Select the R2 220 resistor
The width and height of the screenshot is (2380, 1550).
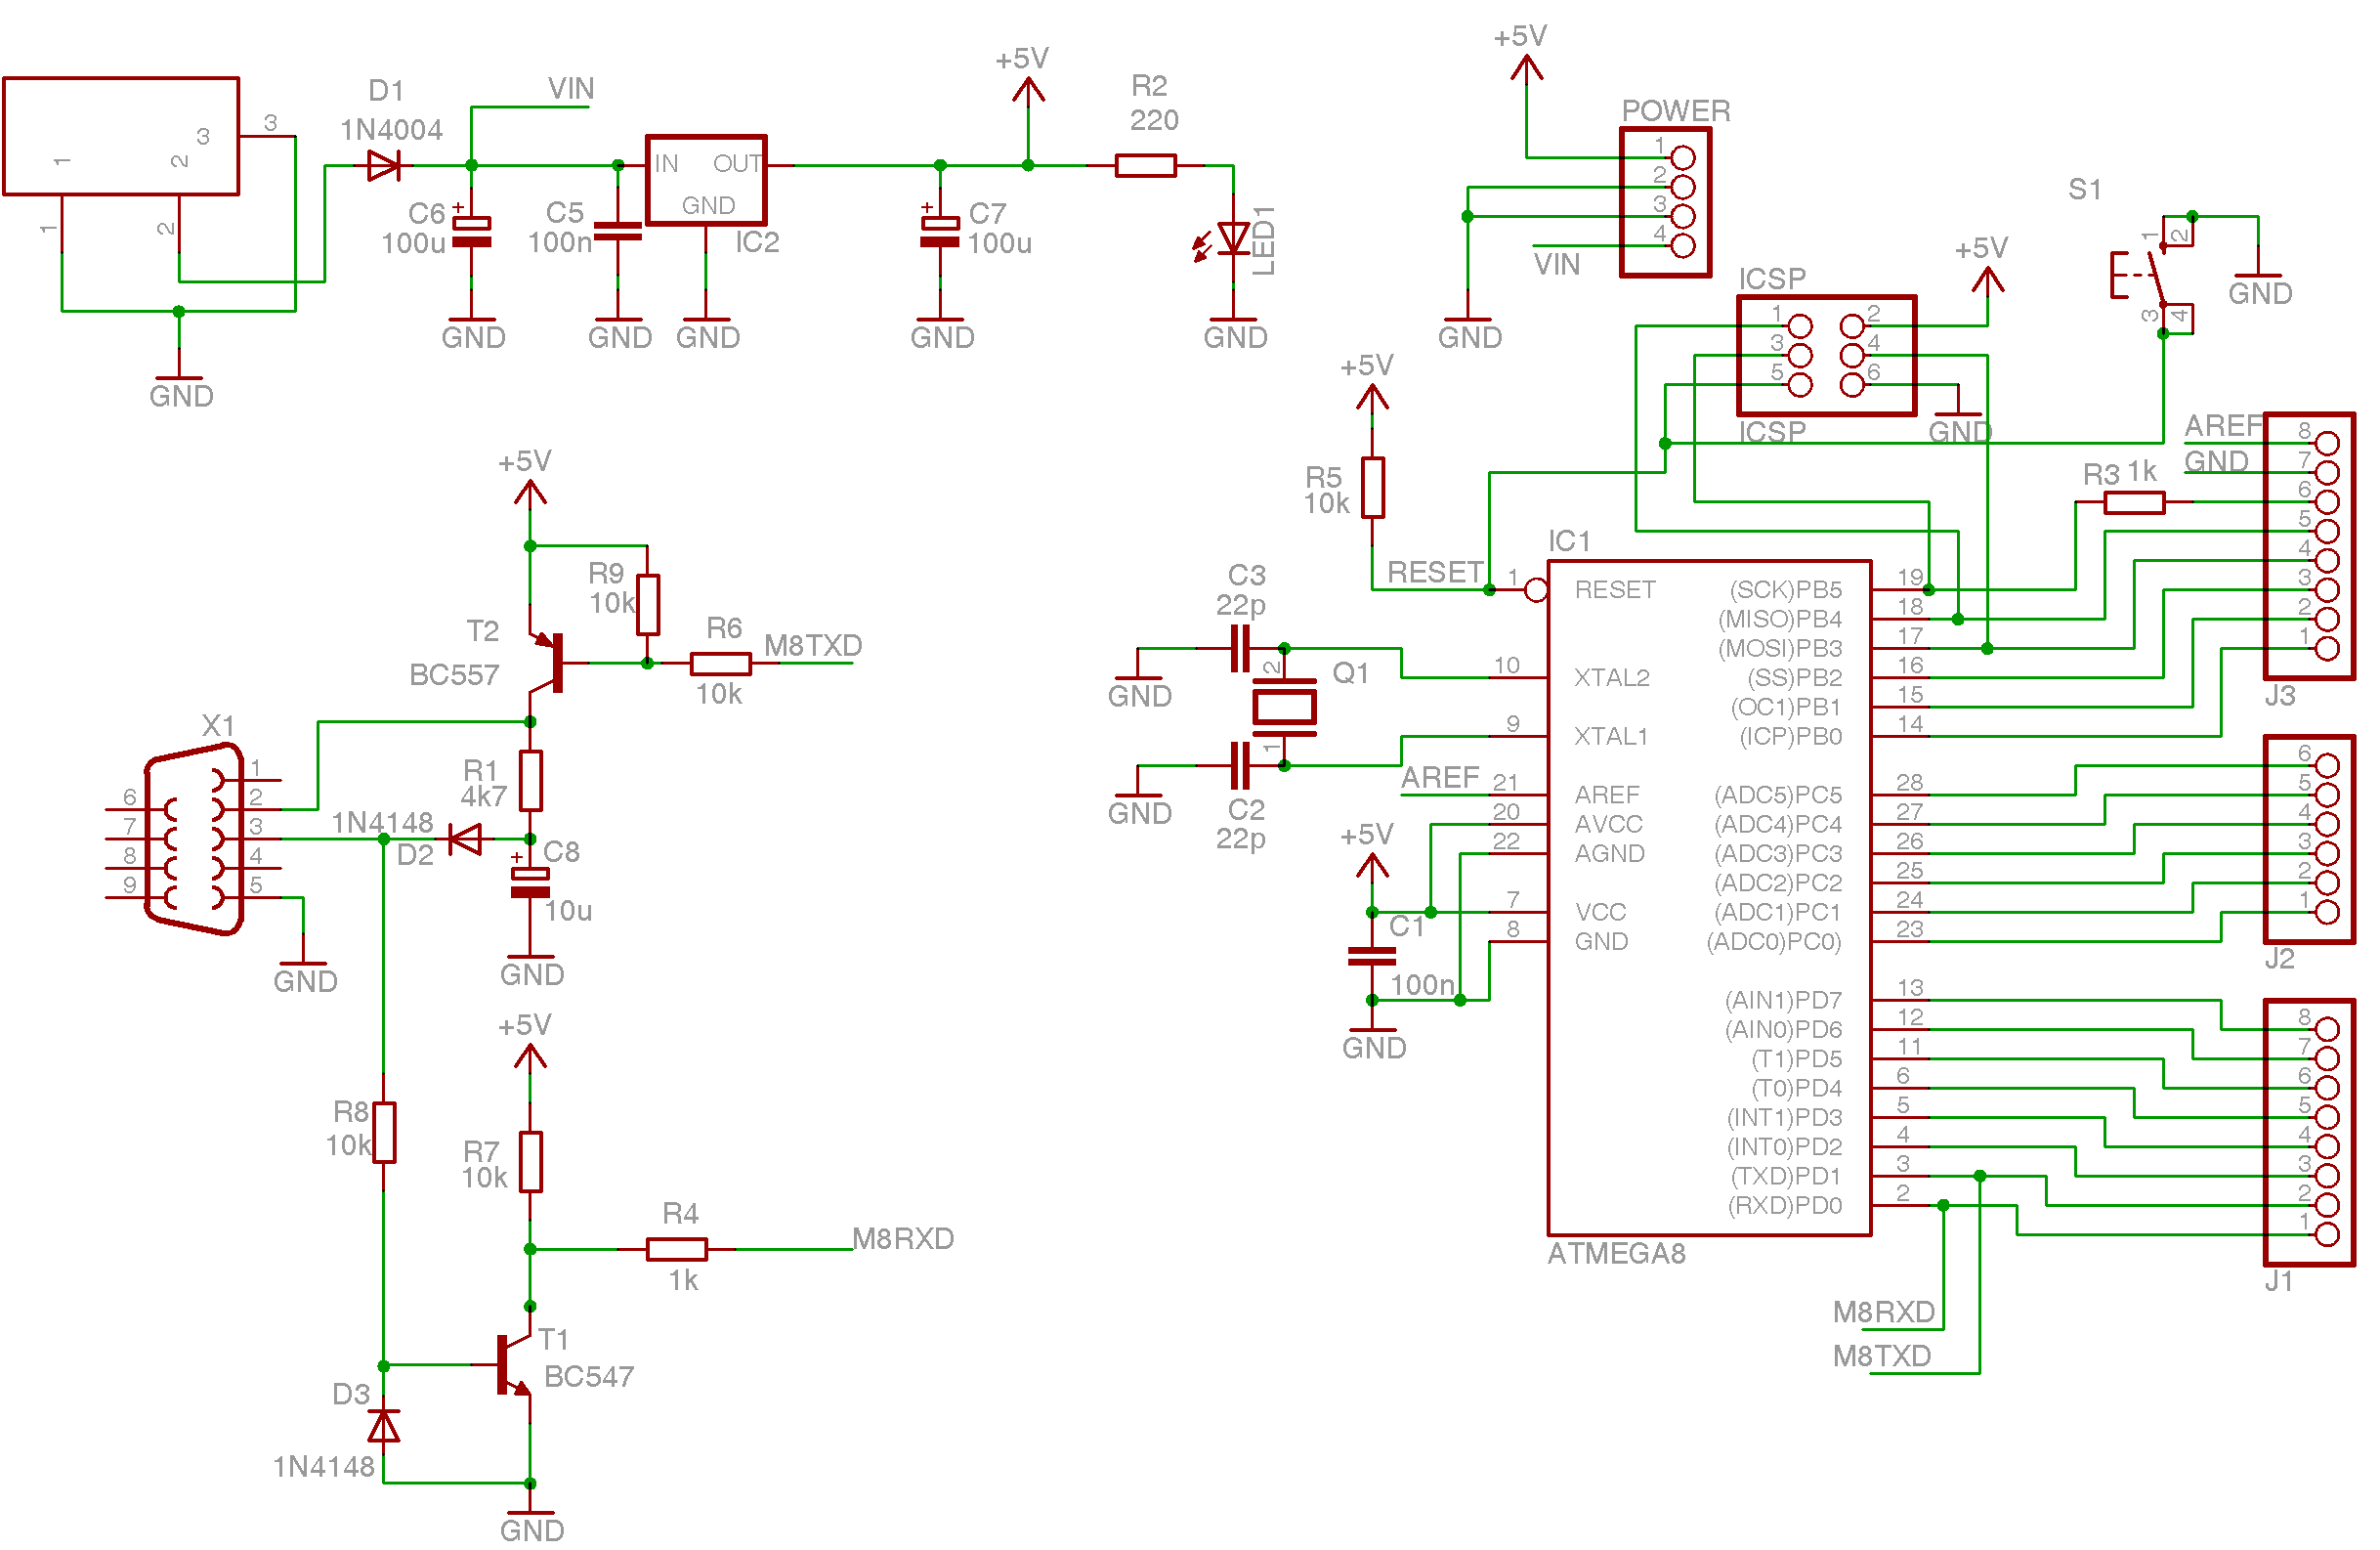click(1145, 165)
